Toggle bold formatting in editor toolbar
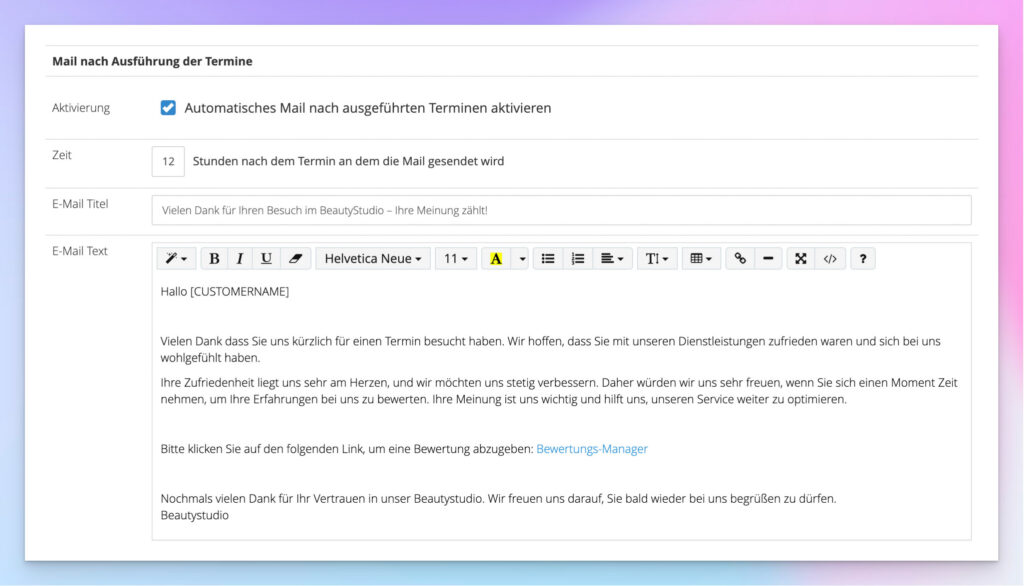 click(x=214, y=258)
